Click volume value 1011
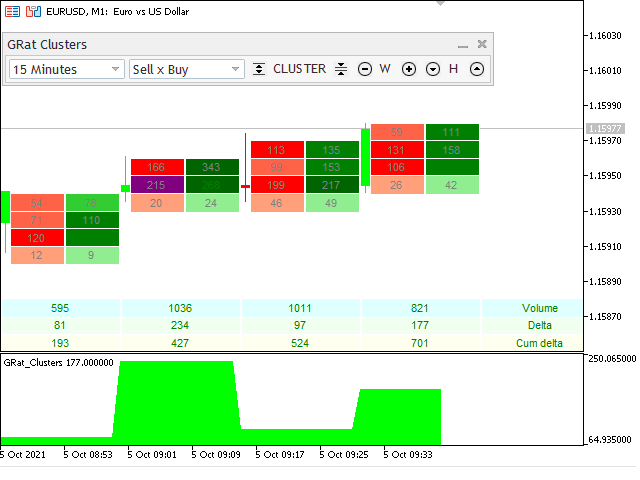This screenshot has width=640, height=480. (300, 308)
